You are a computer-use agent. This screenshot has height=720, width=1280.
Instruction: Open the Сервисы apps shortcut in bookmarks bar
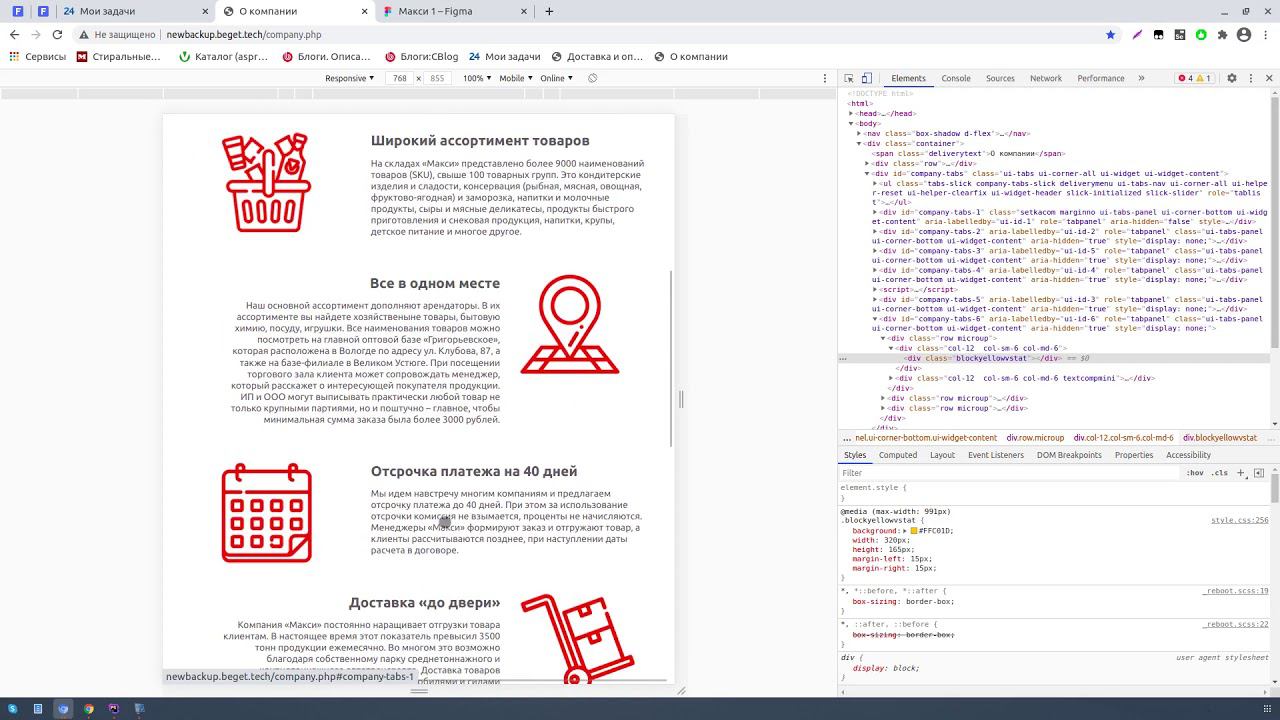click(37, 57)
